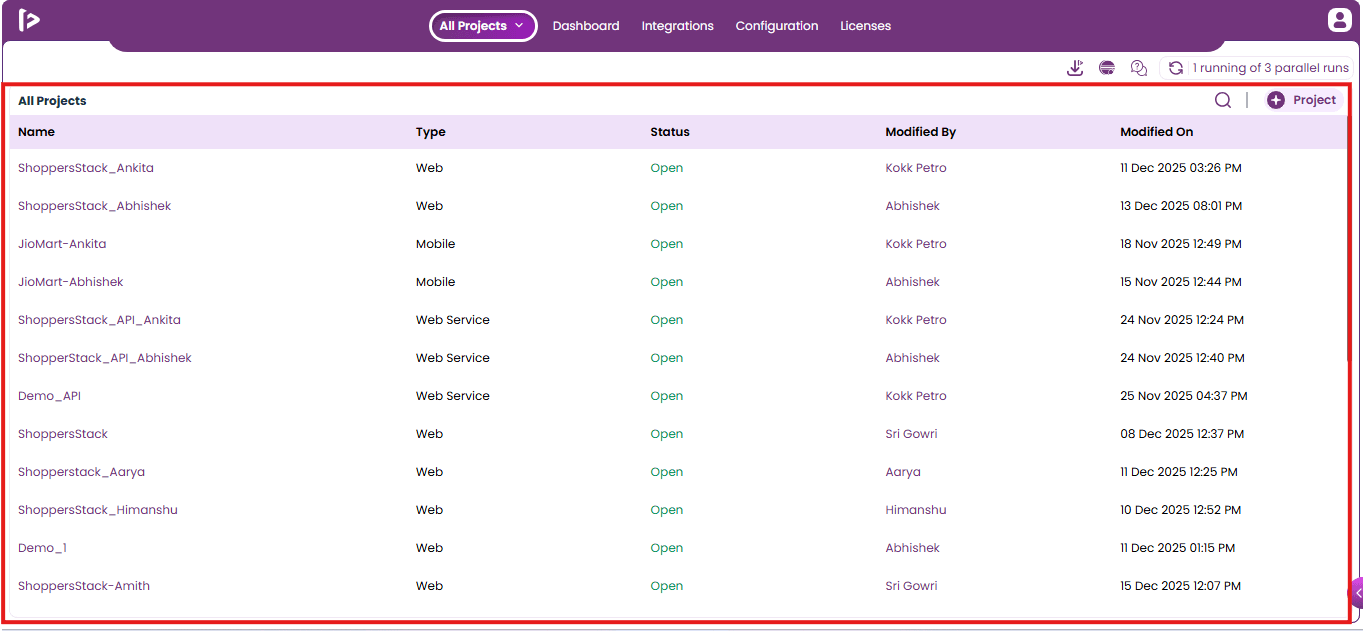Viewport: 1363px width, 631px height.
Task: Select the JioMart-Abhishek project link
Action: click(x=71, y=282)
